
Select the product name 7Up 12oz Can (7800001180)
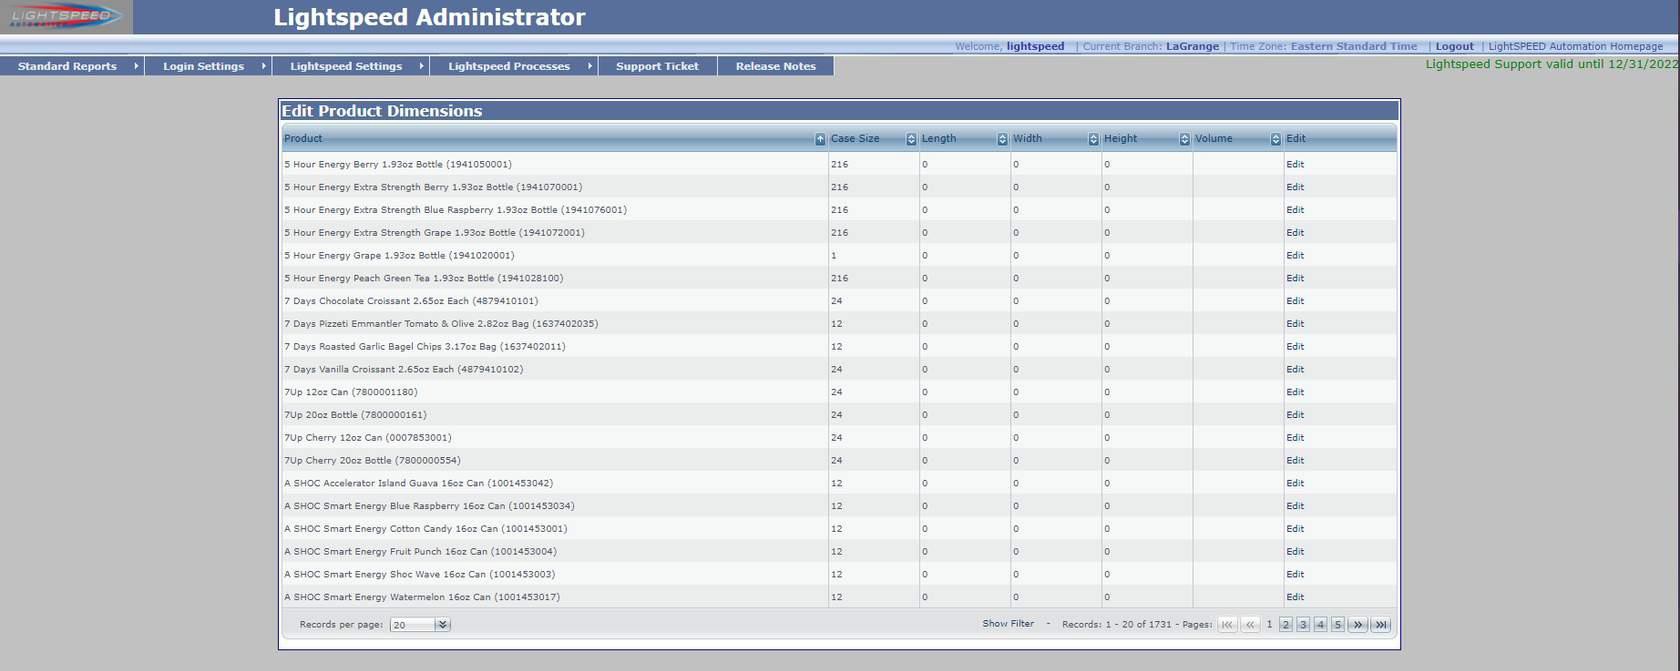(x=351, y=392)
